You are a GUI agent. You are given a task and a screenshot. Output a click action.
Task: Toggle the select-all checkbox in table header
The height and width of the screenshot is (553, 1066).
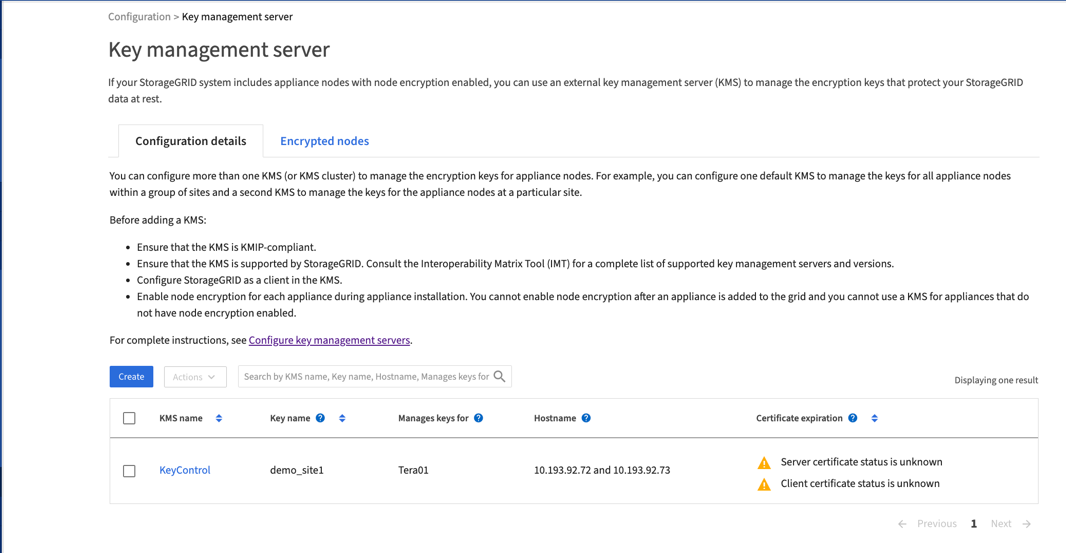(129, 418)
